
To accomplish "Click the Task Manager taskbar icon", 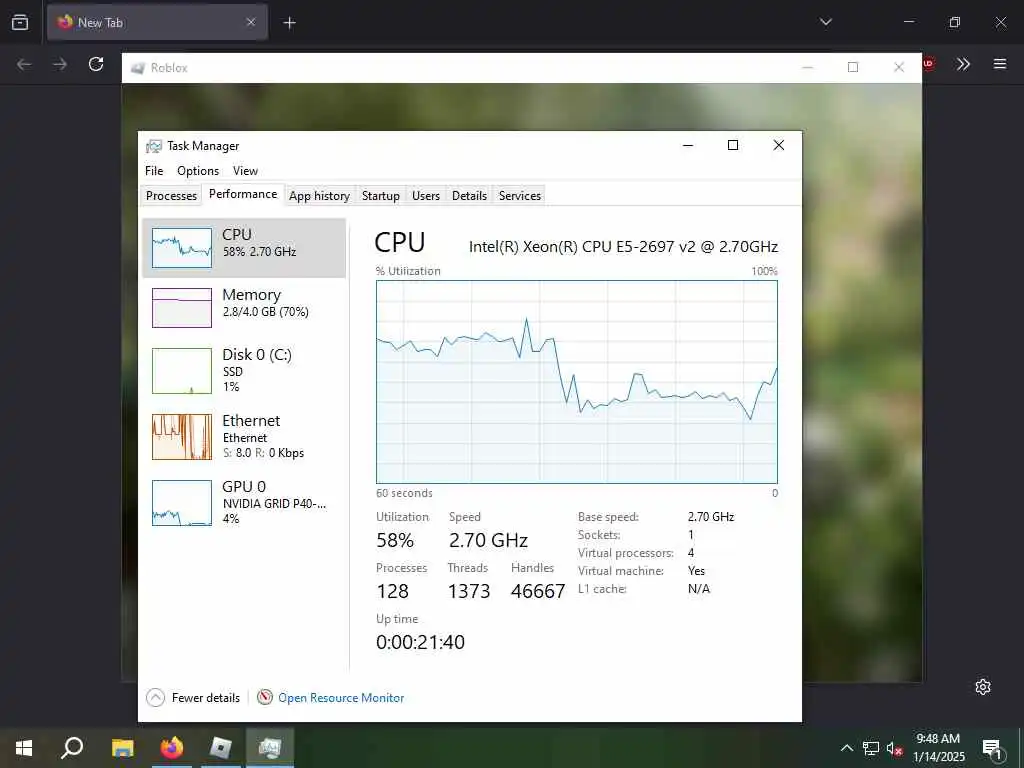I will (270, 748).
